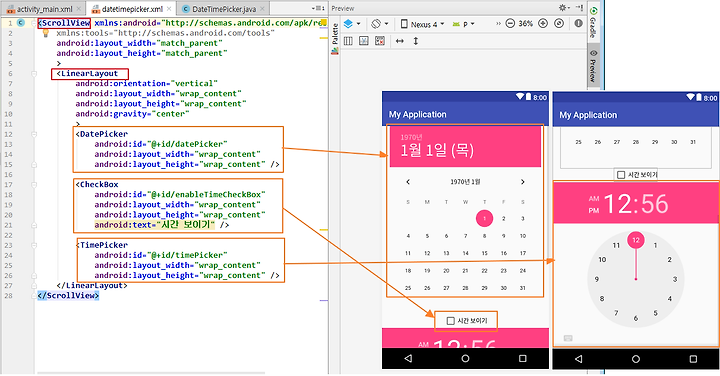The height and width of the screenshot is (376, 720).
Task: Click the <DatePicker tag on line 12
Action: [x=101, y=134]
